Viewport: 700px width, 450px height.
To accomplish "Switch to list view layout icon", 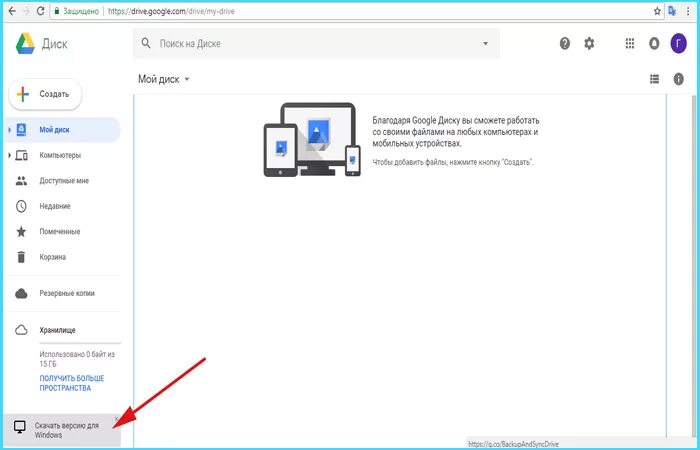I will [654, 79].
